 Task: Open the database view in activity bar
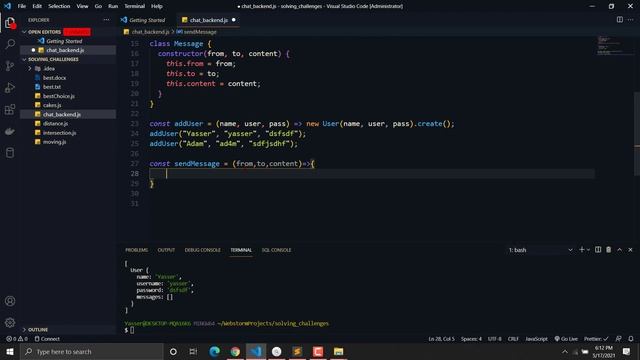pos(10,153)
